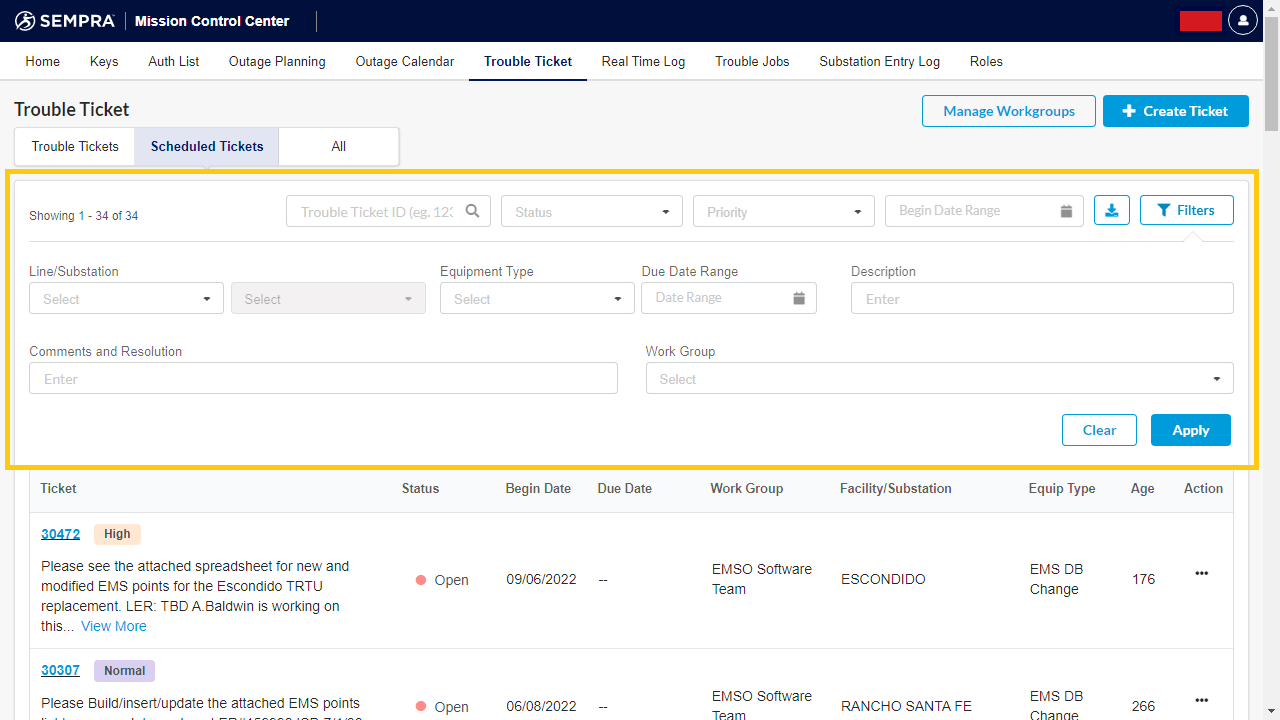This screenshot has height=720, width=1280.
Task: Open the Equipment Type dropdown
Action: pyautogui.click(x=536, y=299)
